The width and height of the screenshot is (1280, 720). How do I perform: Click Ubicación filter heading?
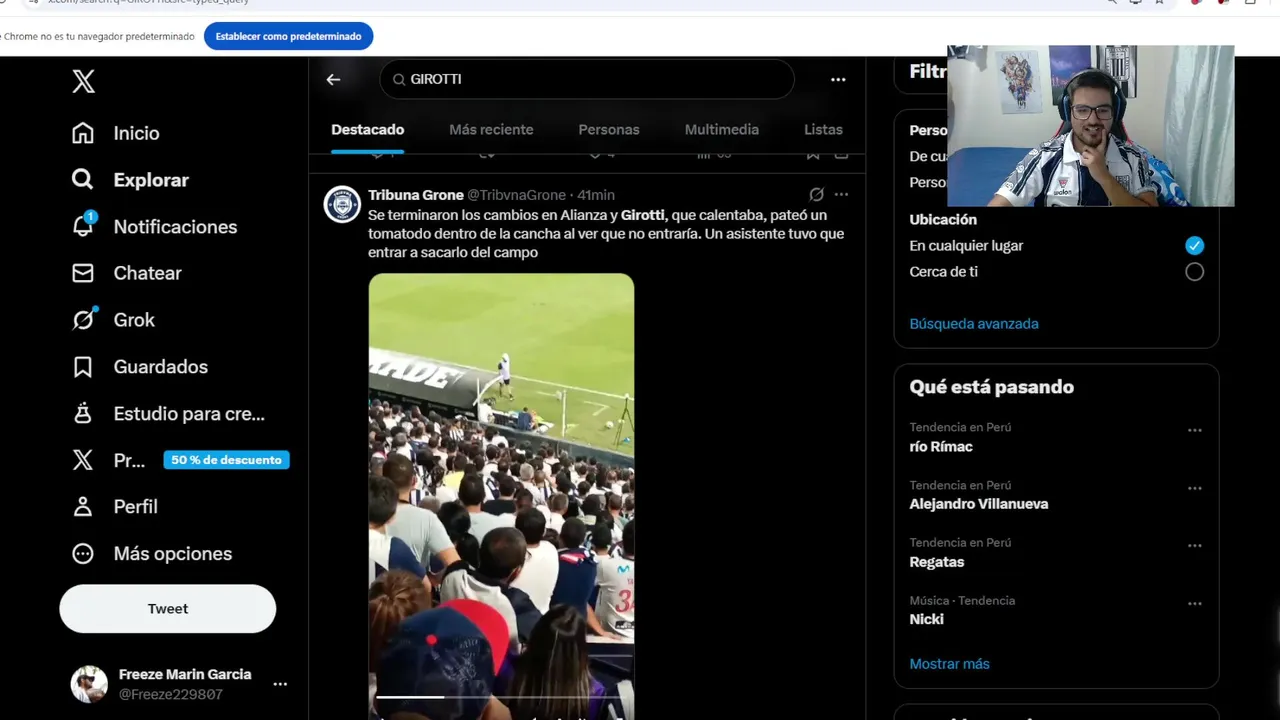coord(943,220)
